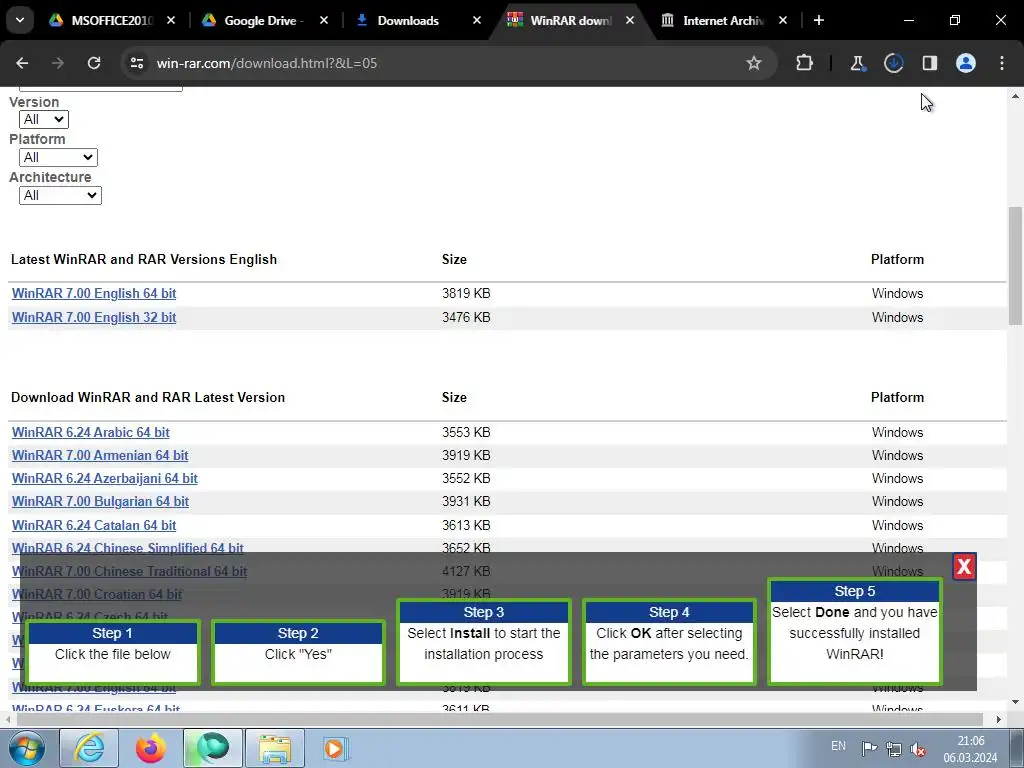Close the installation steps overlay with red X
Image resolution: width=1024 pixels, height=768 pixels.
coord(964,567)
